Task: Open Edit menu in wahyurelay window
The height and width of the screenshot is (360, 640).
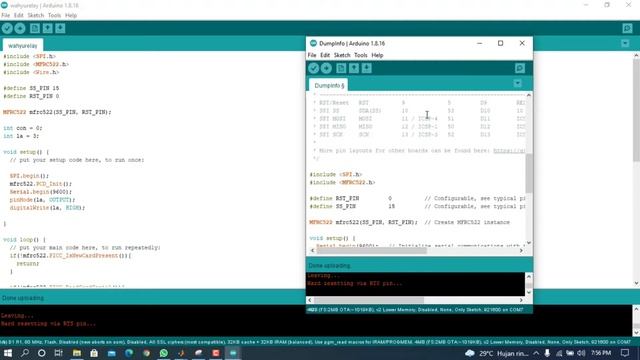Action: pyautogui.click(x=18, y=15)
